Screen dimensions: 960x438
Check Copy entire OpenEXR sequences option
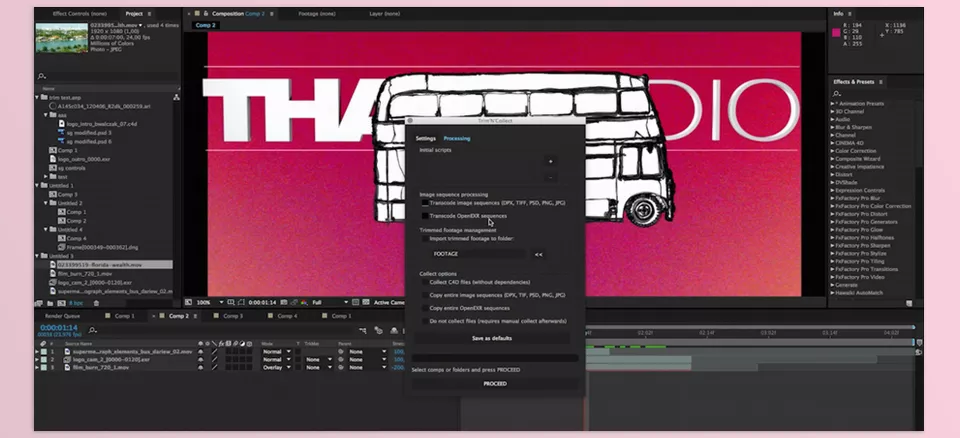click(x=425, y=308)
